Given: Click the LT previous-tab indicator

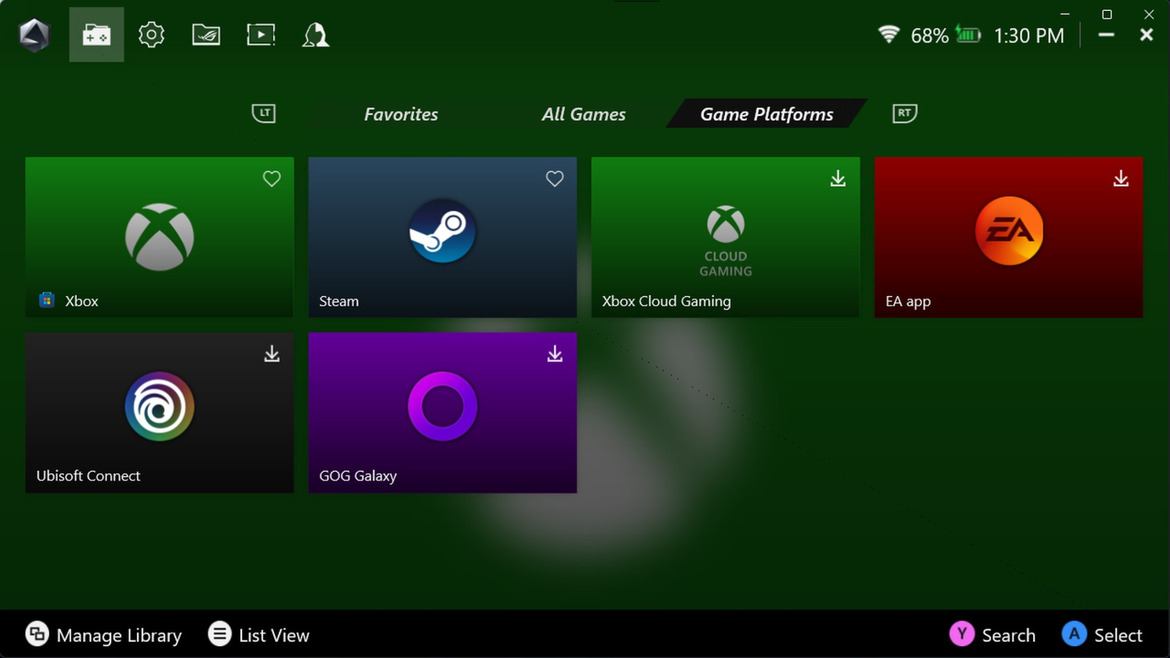Looking at the screenshot, I should [x=263, y=113].
